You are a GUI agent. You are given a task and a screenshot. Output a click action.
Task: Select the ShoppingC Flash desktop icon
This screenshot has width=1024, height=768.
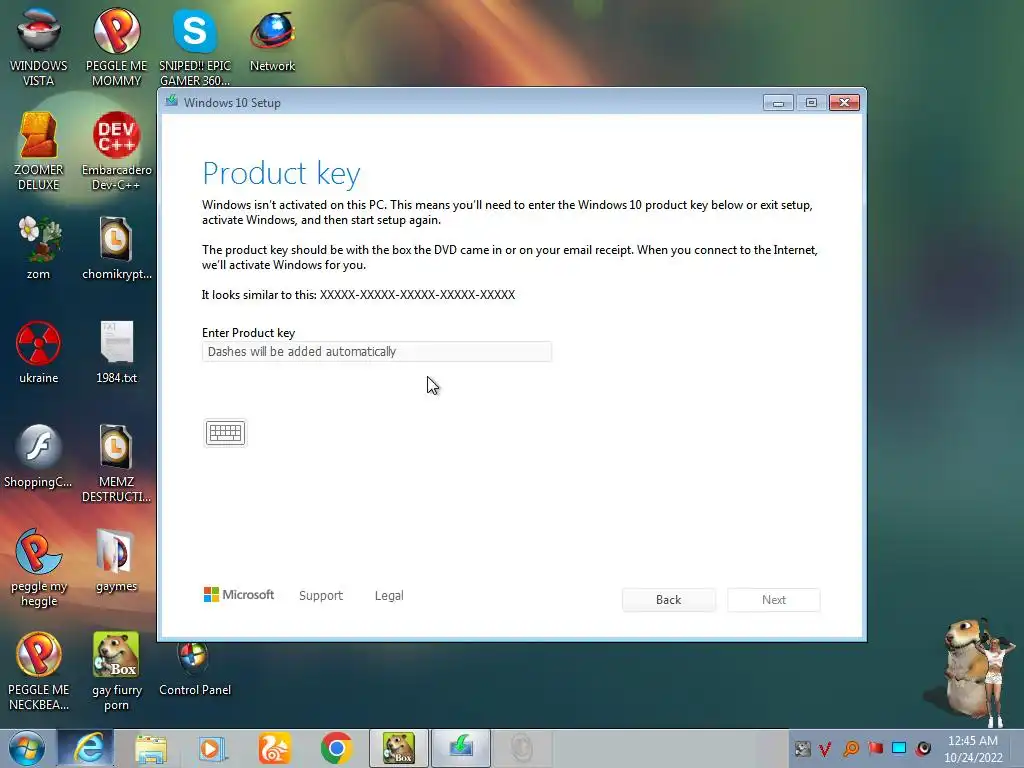tap(39, 455)
